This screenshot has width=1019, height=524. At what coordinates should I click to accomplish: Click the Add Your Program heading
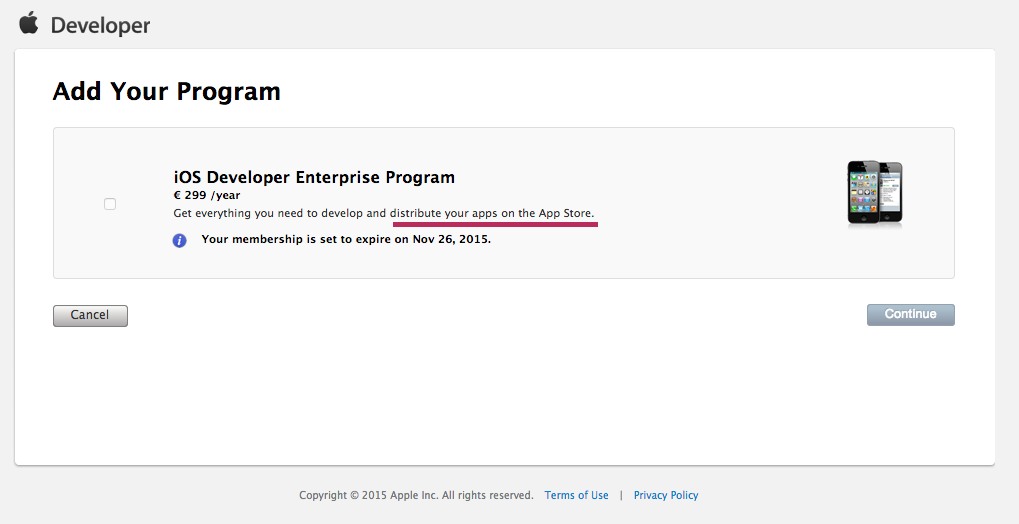166,92
